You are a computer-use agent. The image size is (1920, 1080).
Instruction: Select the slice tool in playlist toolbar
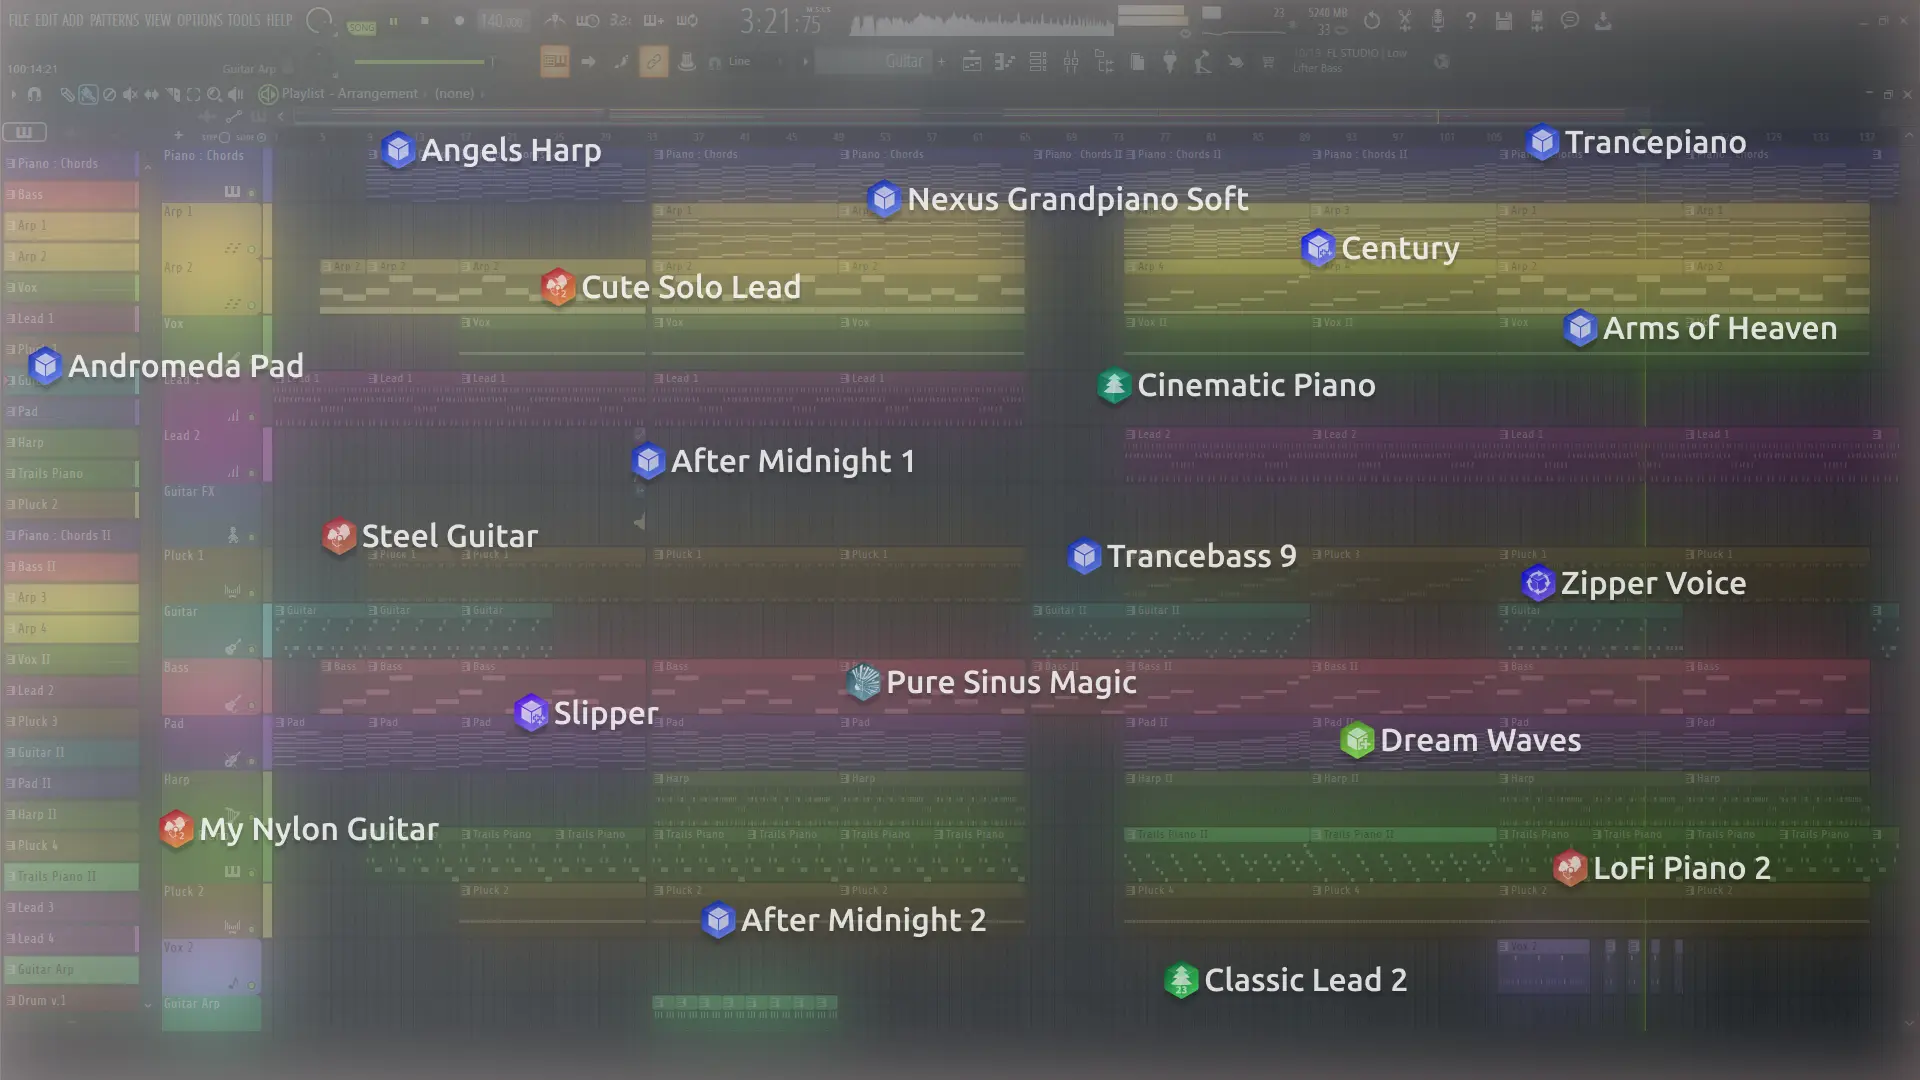pyautogui.click(x=172, y=94)
